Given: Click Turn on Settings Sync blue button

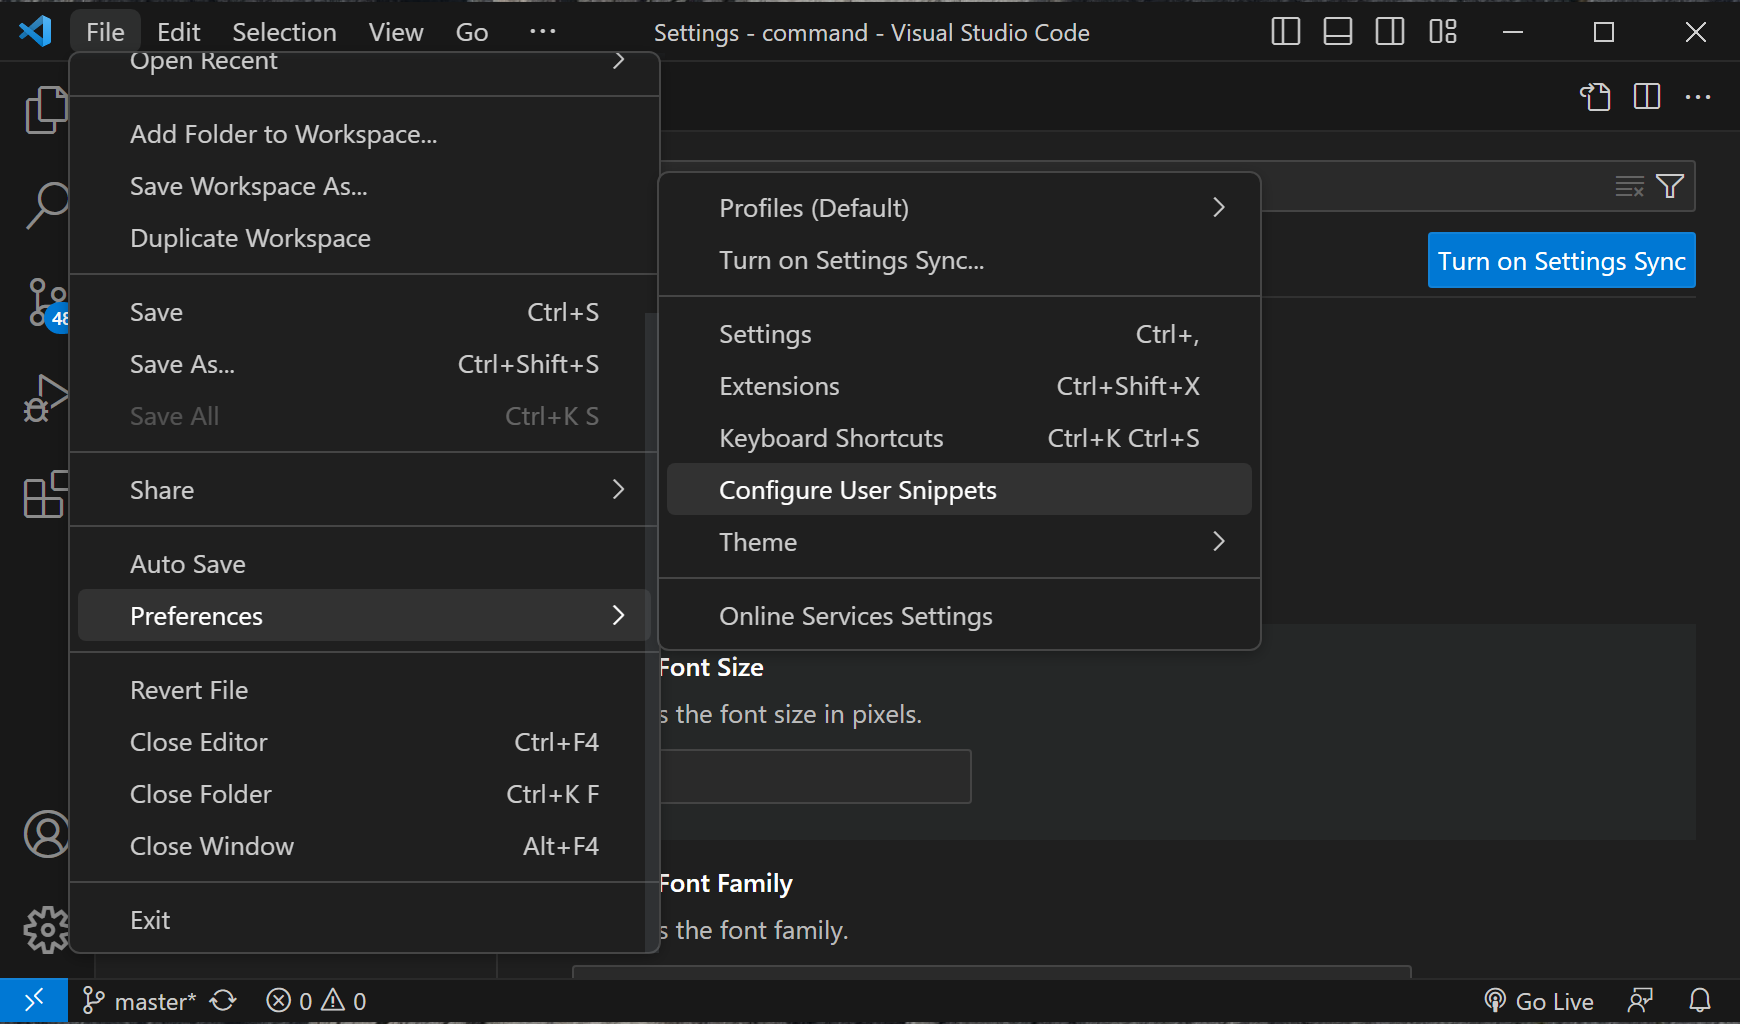Looking at the screenshot, I should click(1561, 260).
